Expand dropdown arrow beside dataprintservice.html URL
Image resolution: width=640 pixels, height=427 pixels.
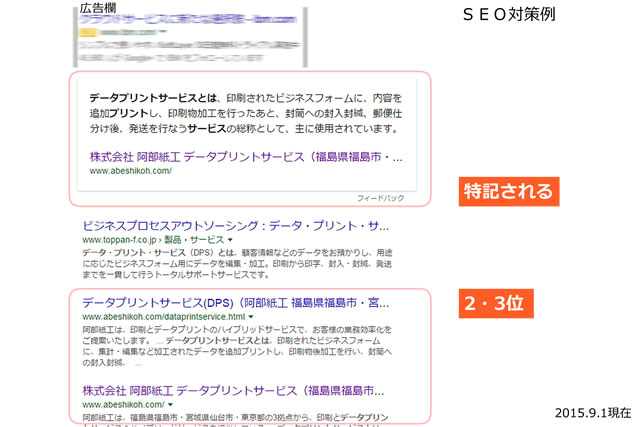click(x=251, y=317)
